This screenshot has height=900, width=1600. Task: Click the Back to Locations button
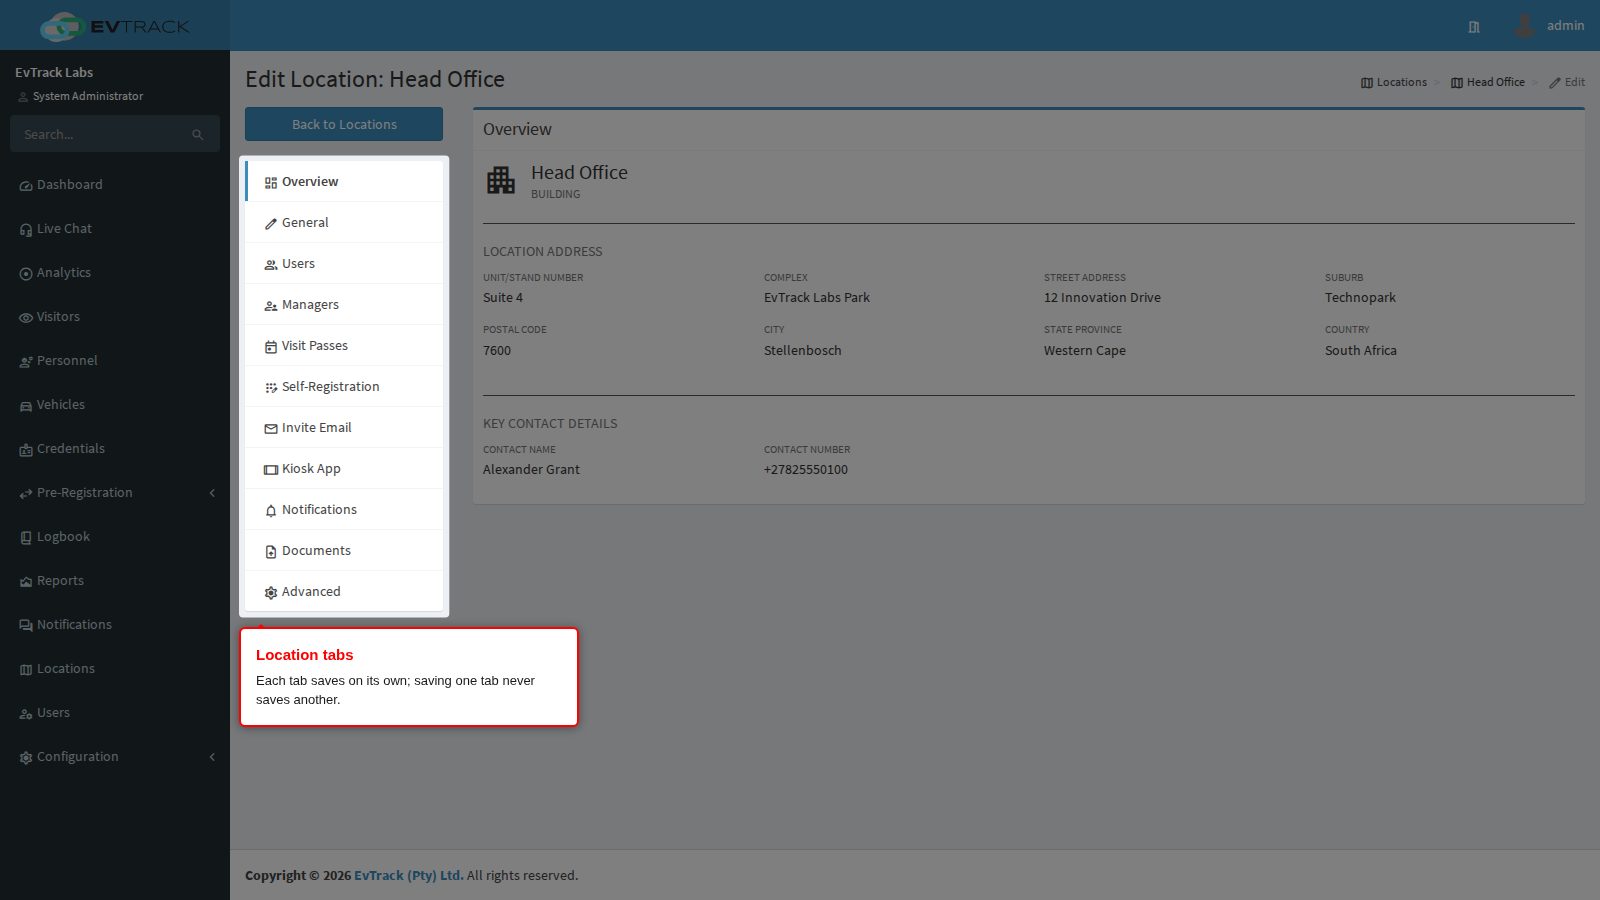[x=344, y=124]
